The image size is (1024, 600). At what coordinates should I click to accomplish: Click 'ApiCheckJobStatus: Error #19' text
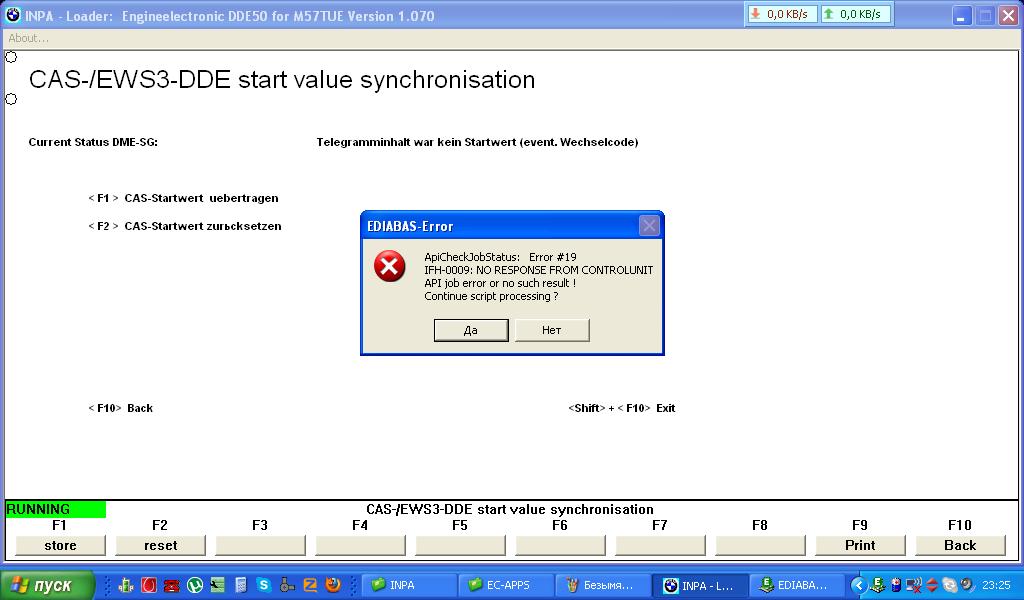[500, 257]
